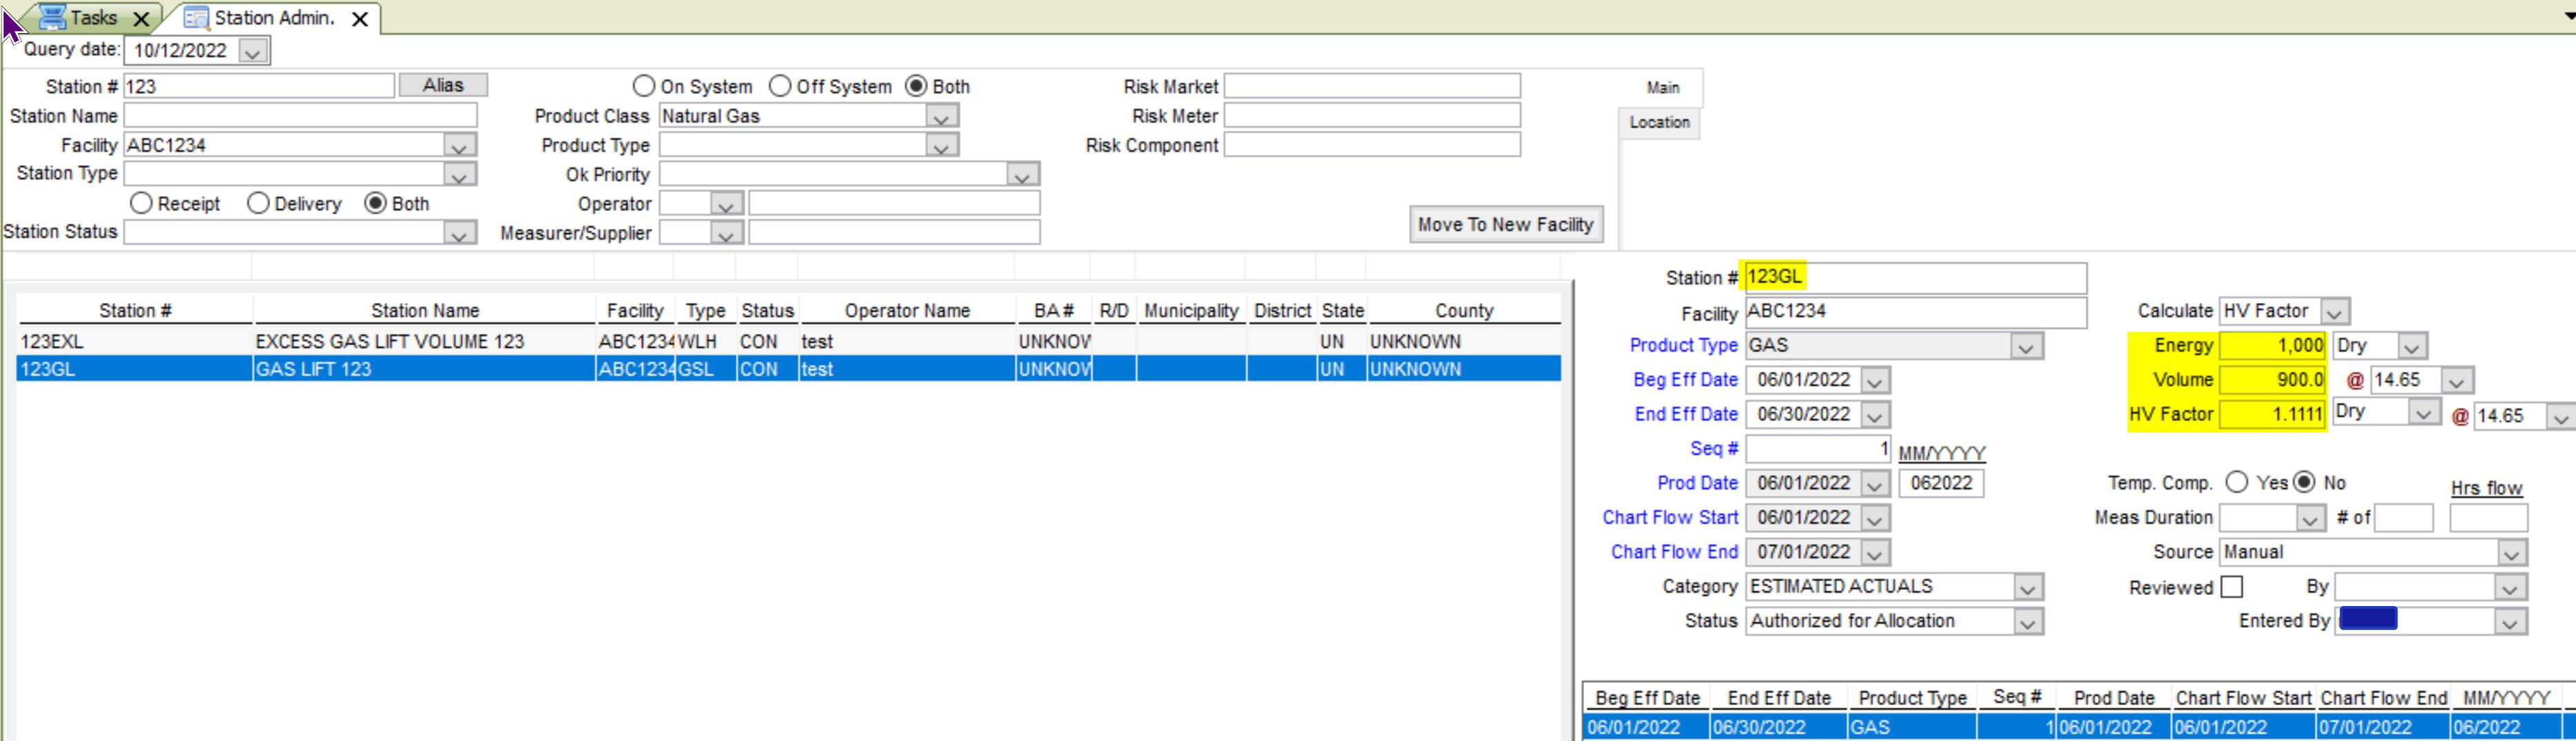Switch to the Location tab
This screenshot has width=2576, height=741.
(1658, 122)
